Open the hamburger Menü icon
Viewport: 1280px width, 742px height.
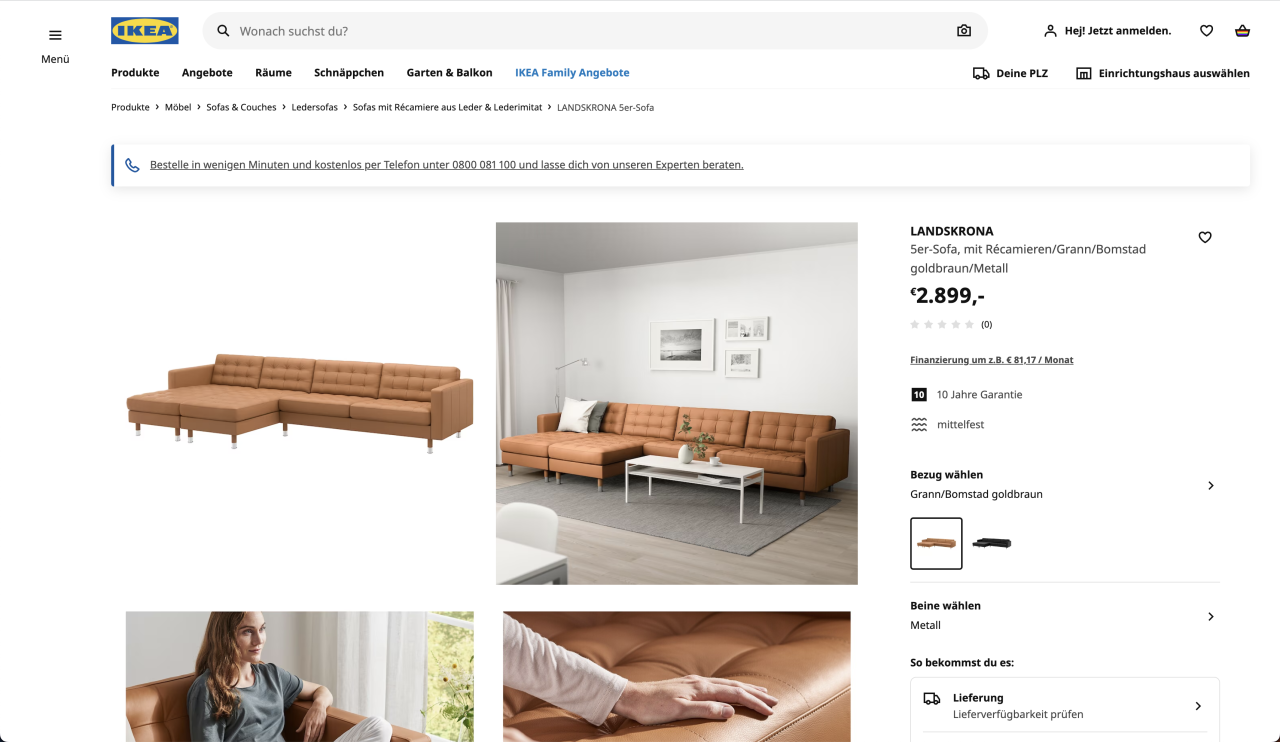(55, 35)
